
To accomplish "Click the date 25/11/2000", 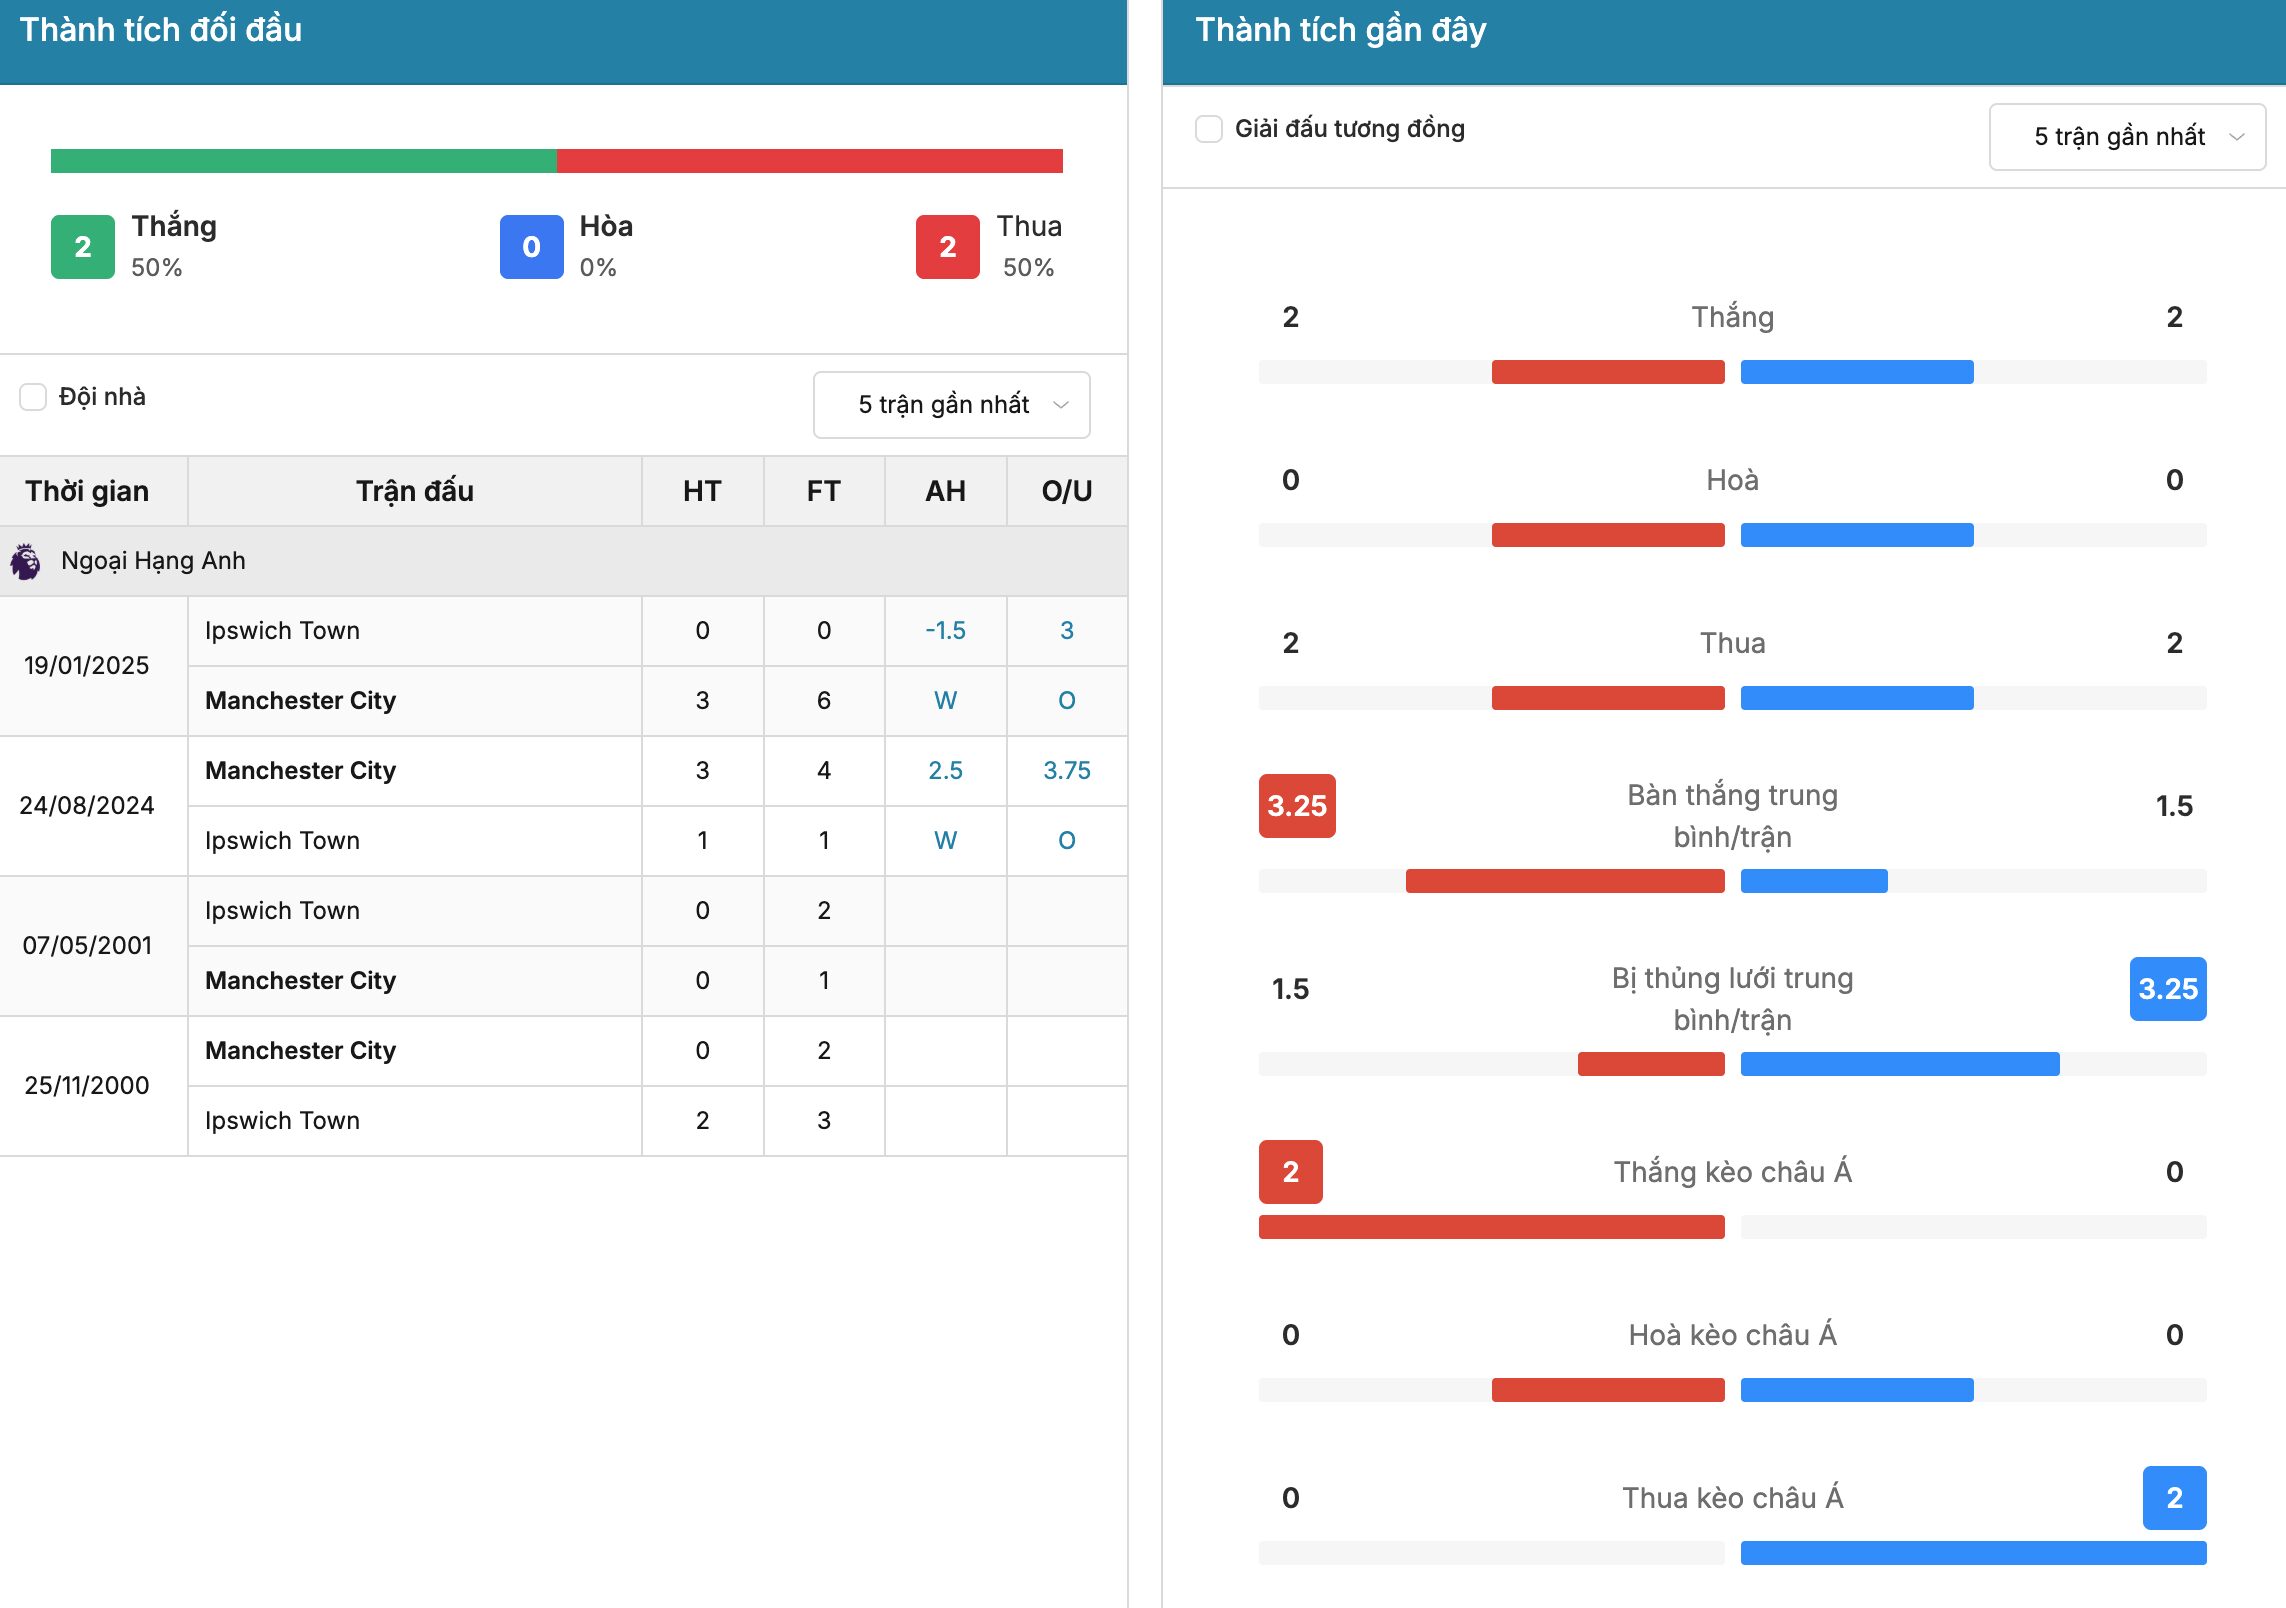I will (x=87, y=1086).
